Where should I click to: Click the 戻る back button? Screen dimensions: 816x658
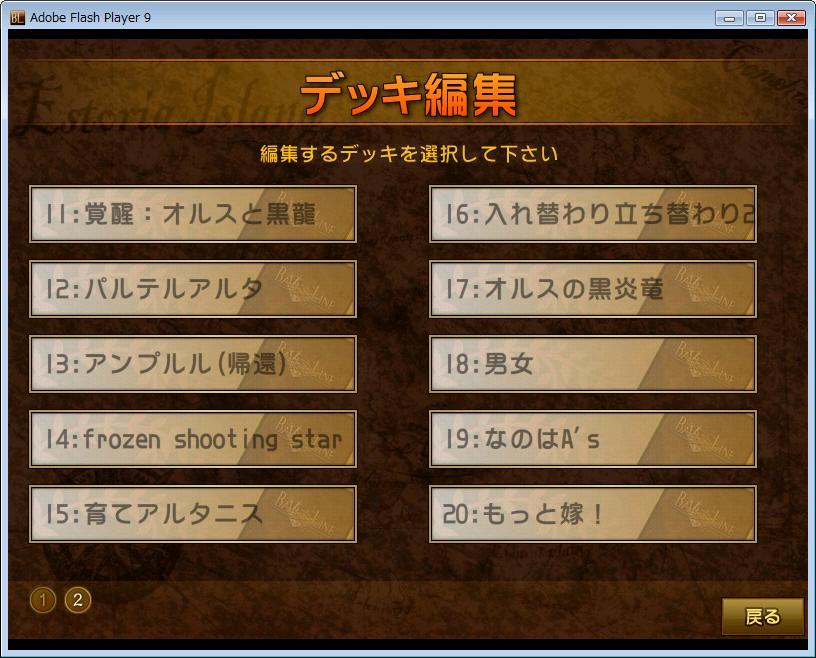[x=762, y=616]
